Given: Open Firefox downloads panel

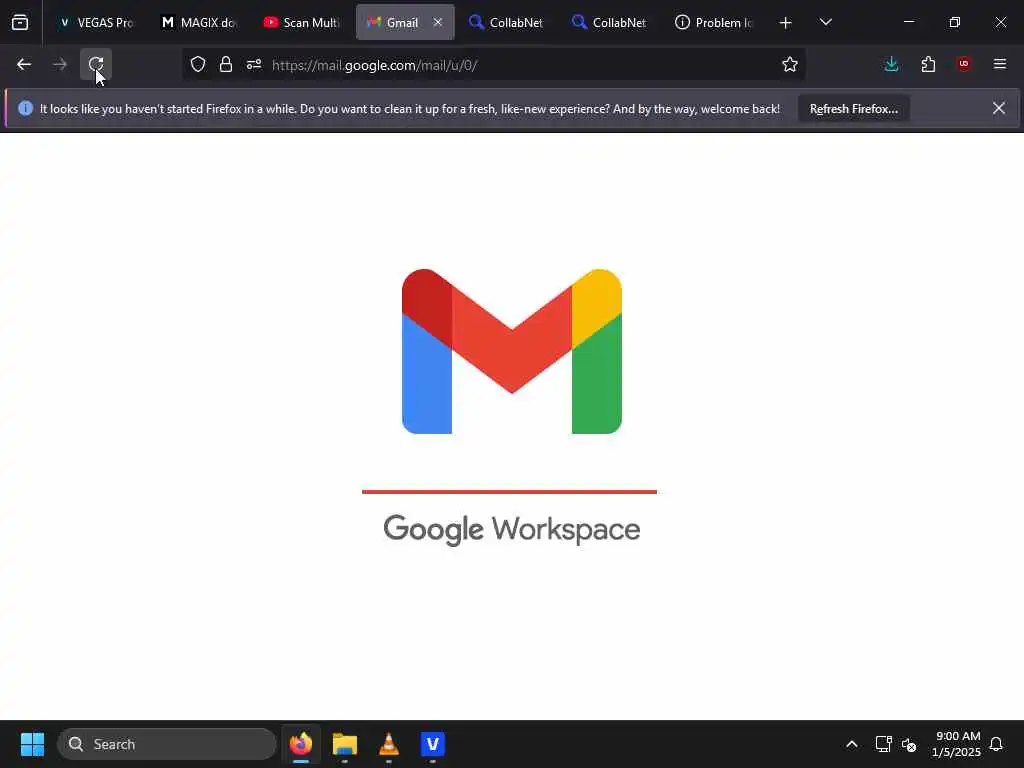Looking at the screenshot, I should tap(891, 65).
